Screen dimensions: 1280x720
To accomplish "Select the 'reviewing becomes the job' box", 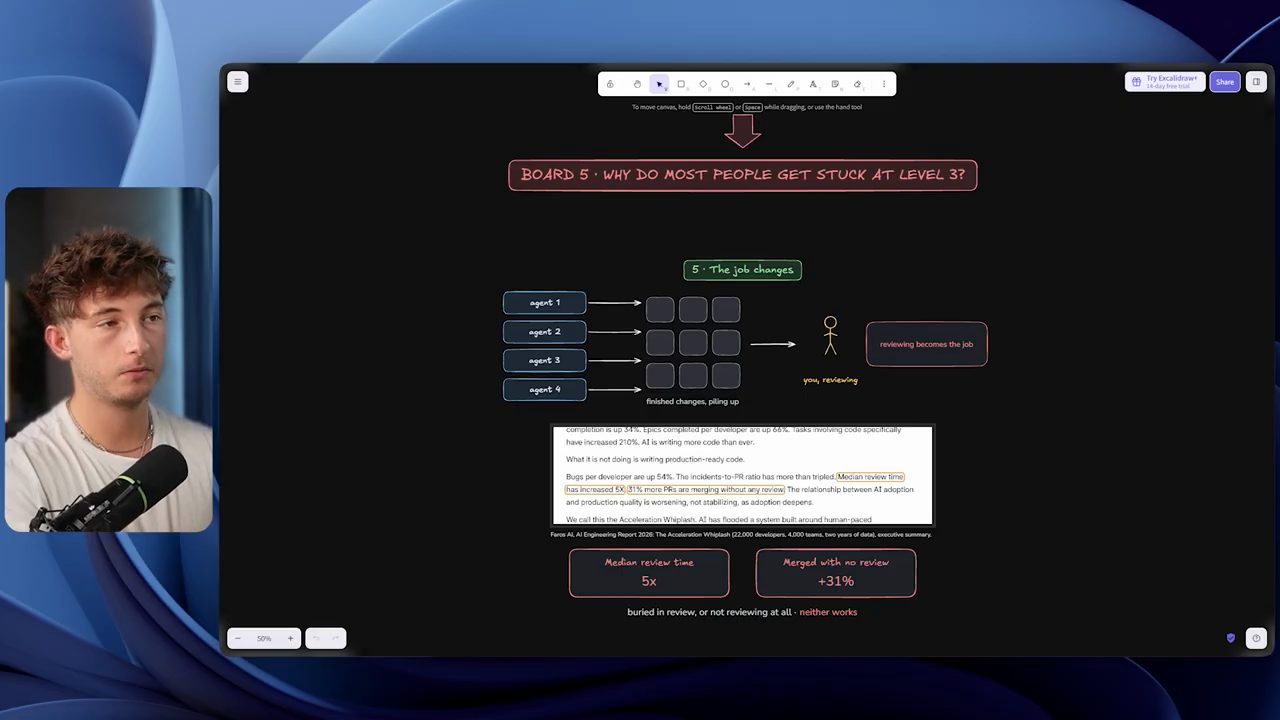I will pos(926,344).
